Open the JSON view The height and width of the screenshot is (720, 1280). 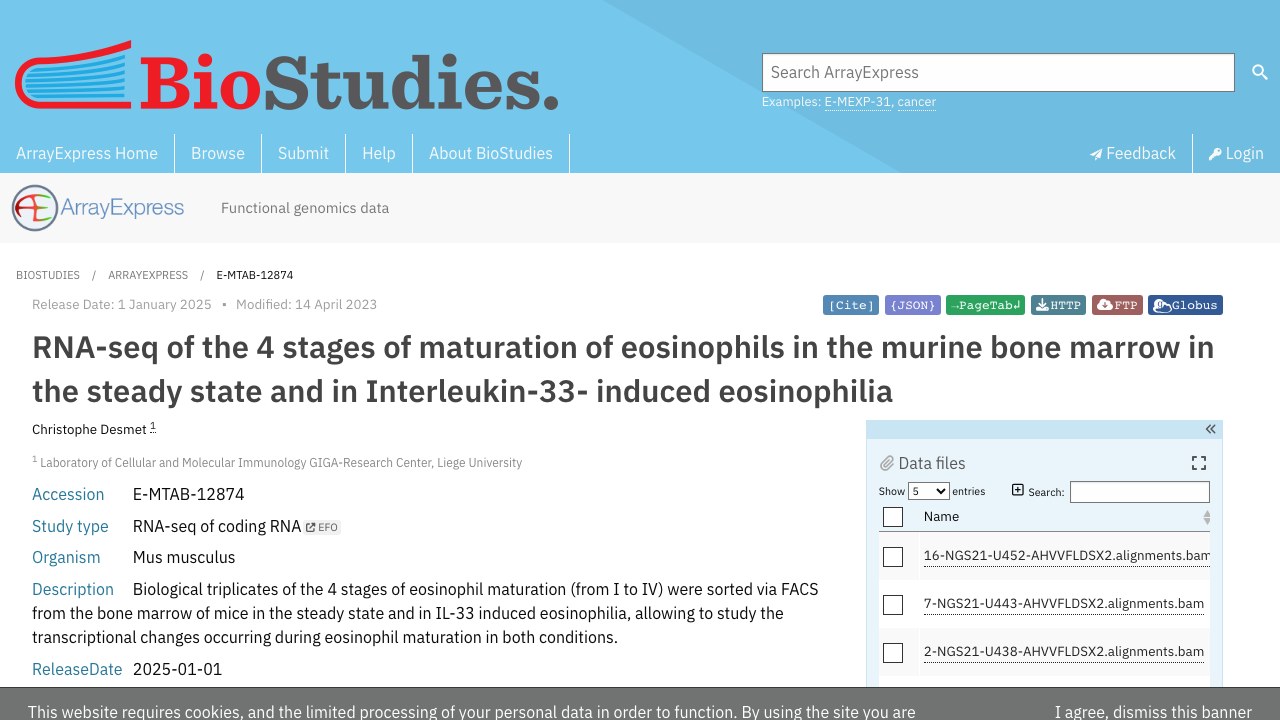913,305
